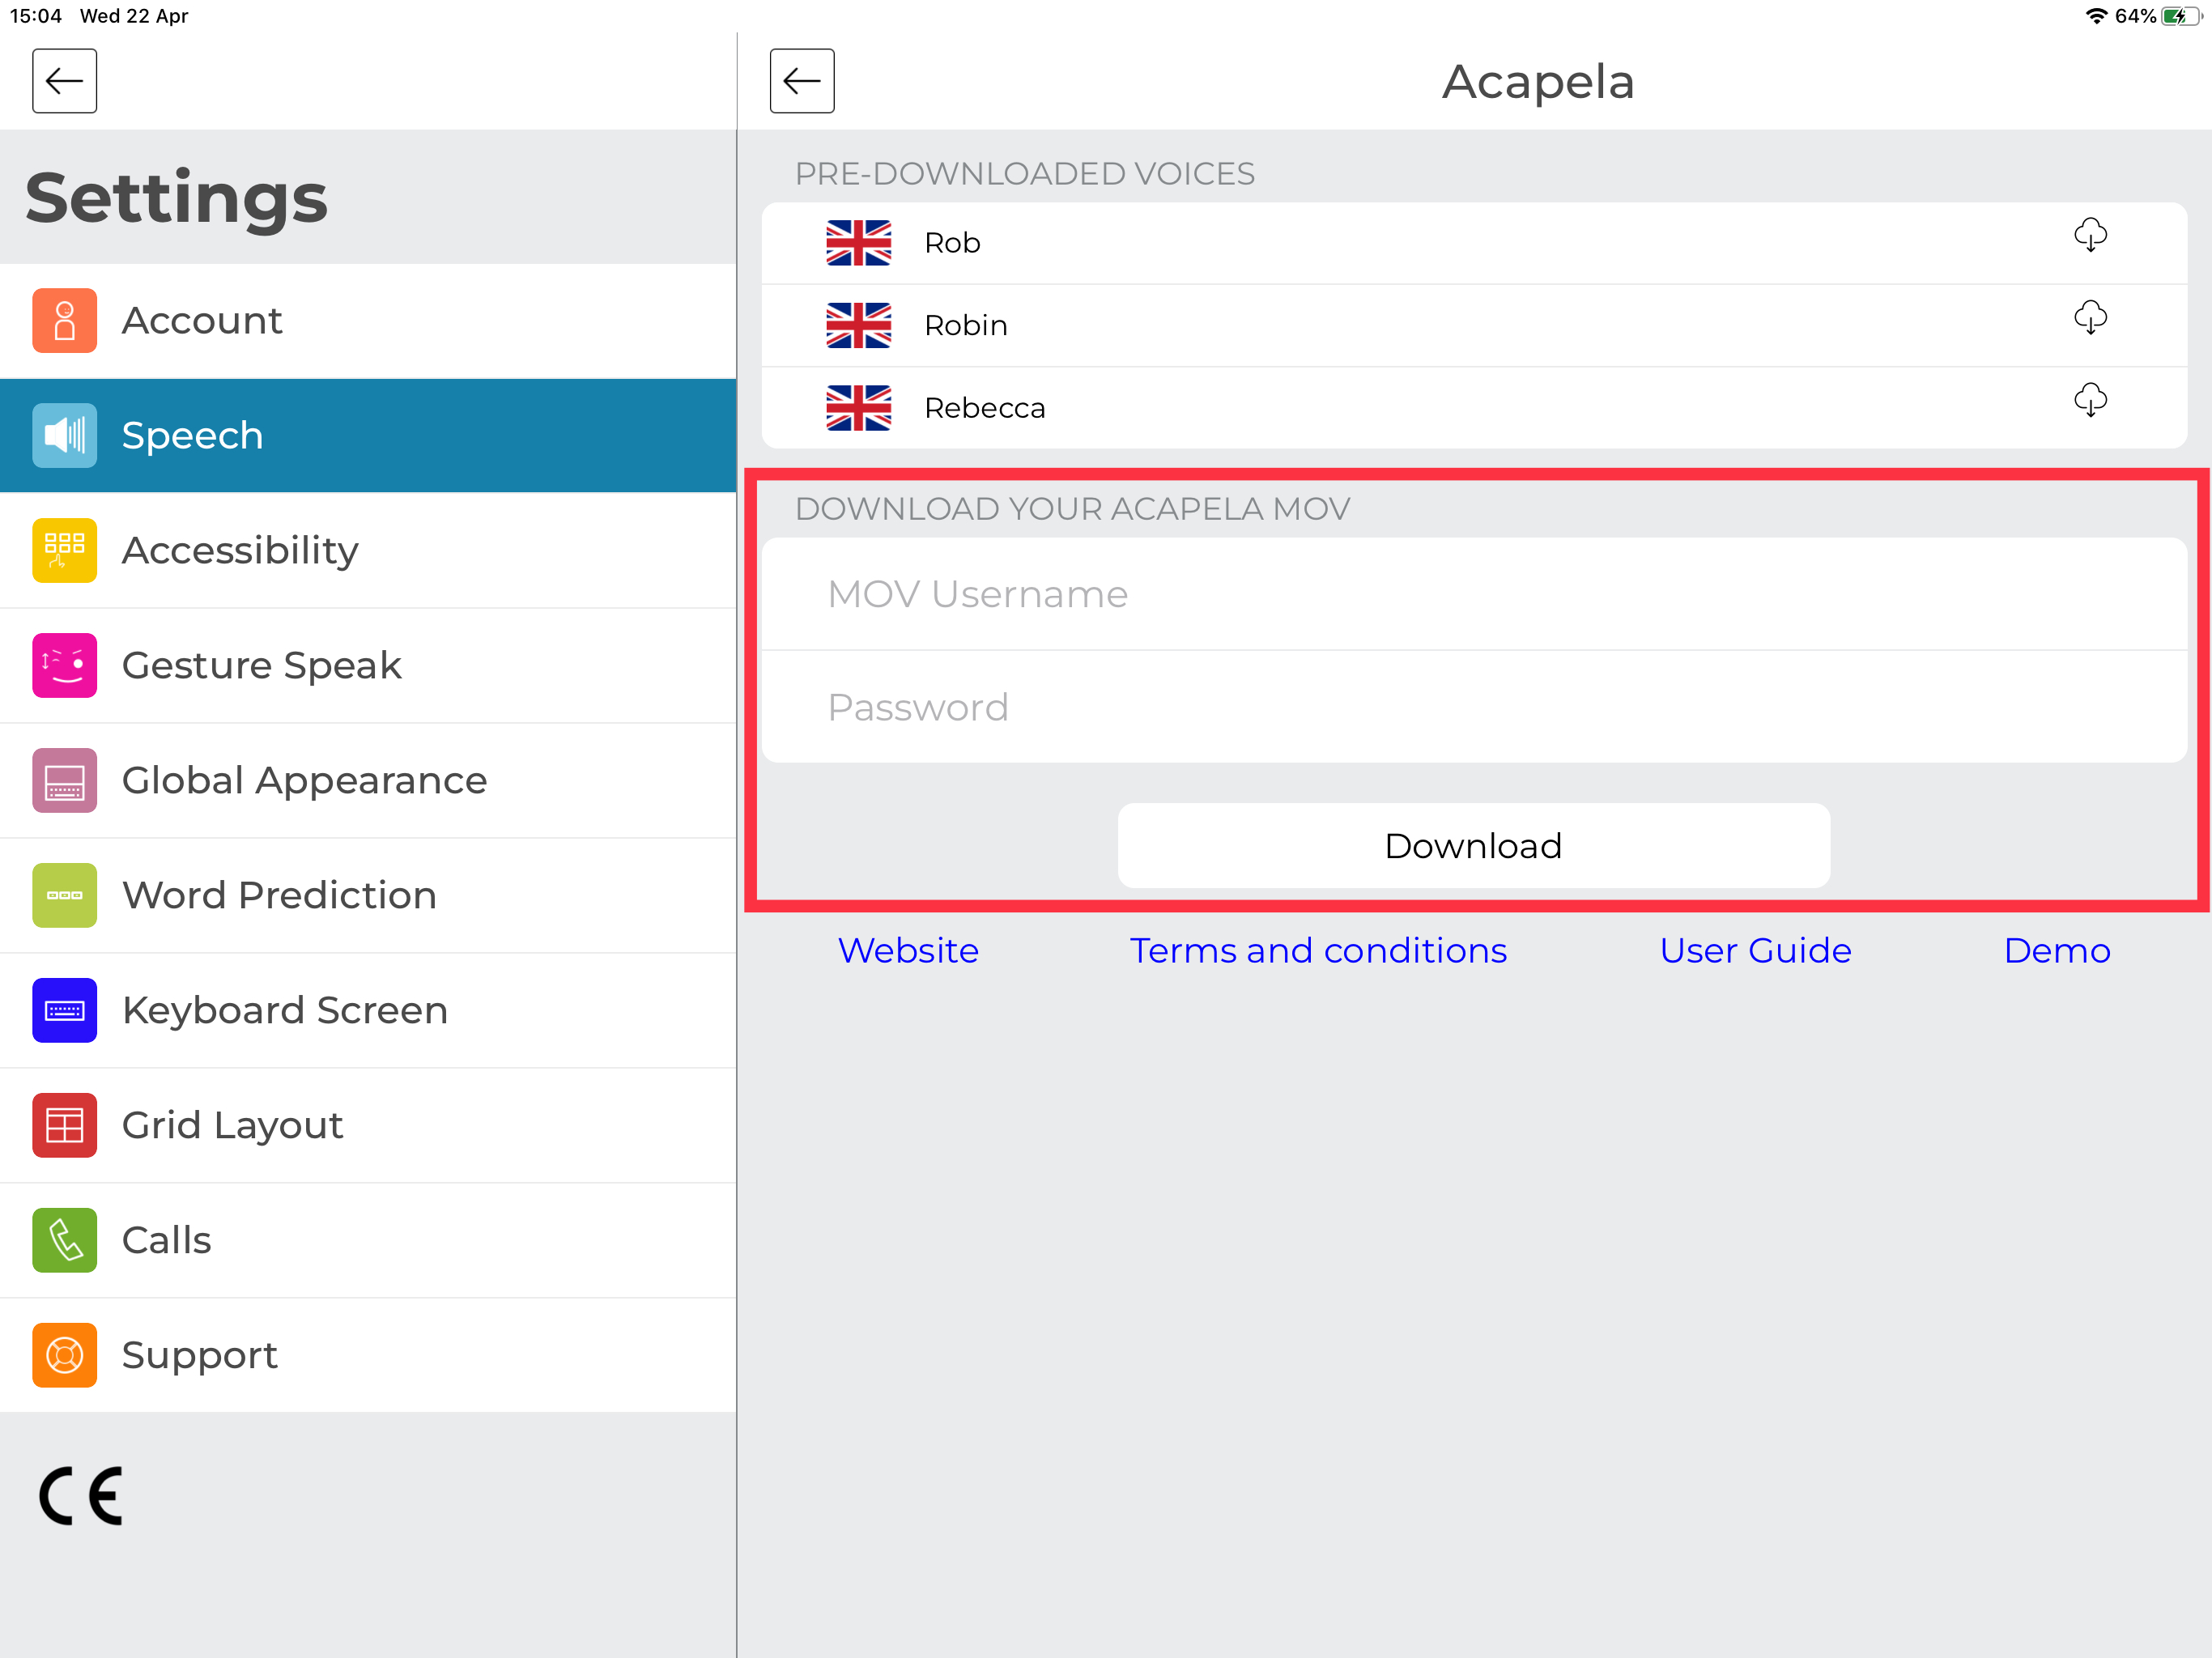Open Accessibility settings
Screen dimensions: 2212x1658
pyautogui.click(x=368, y=551)
